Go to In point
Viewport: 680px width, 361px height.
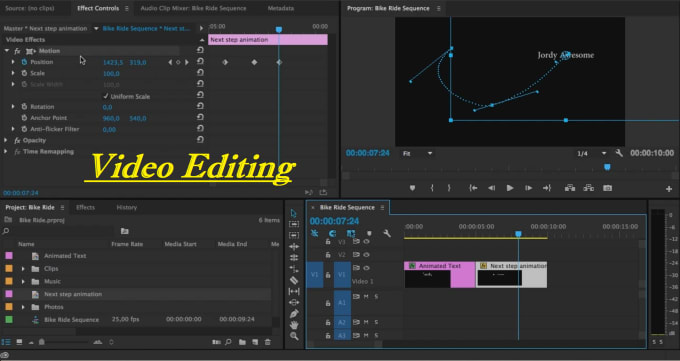coord(474,188)
